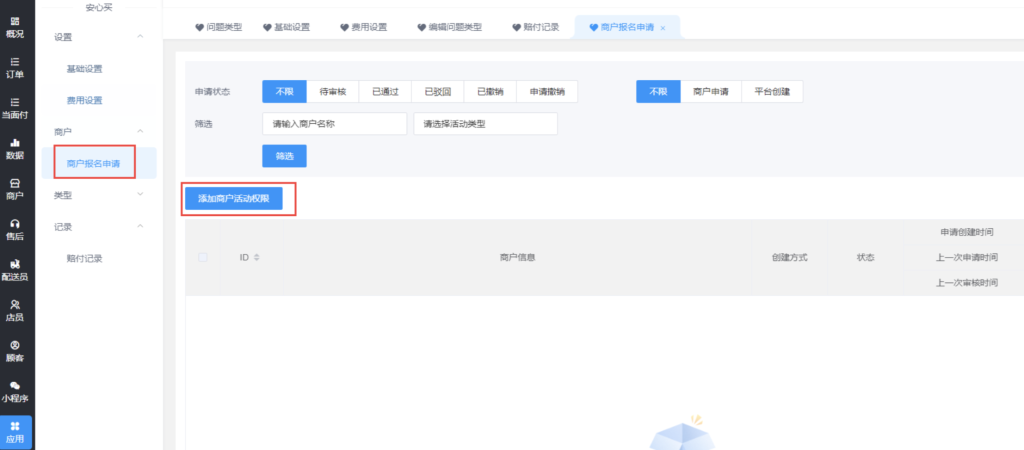
Task: Click the blue 筛选 filter button
Action: click(x=284, y=156)
